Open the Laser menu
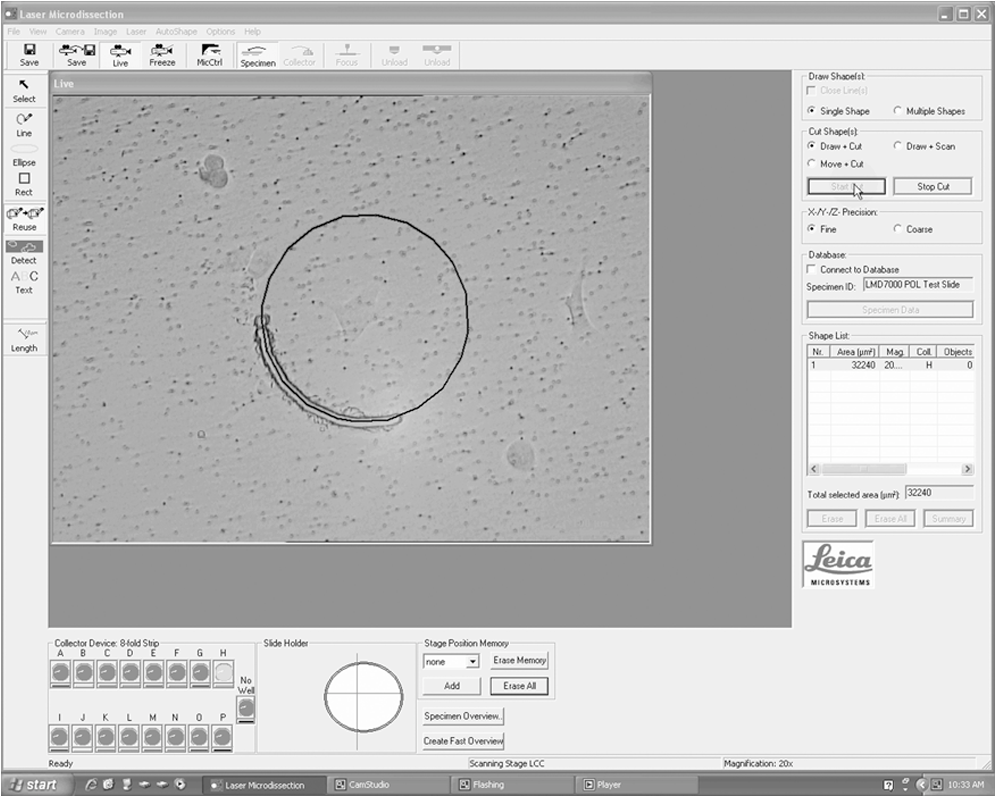Viewport: 996px width, 797px height. (136, 31)
